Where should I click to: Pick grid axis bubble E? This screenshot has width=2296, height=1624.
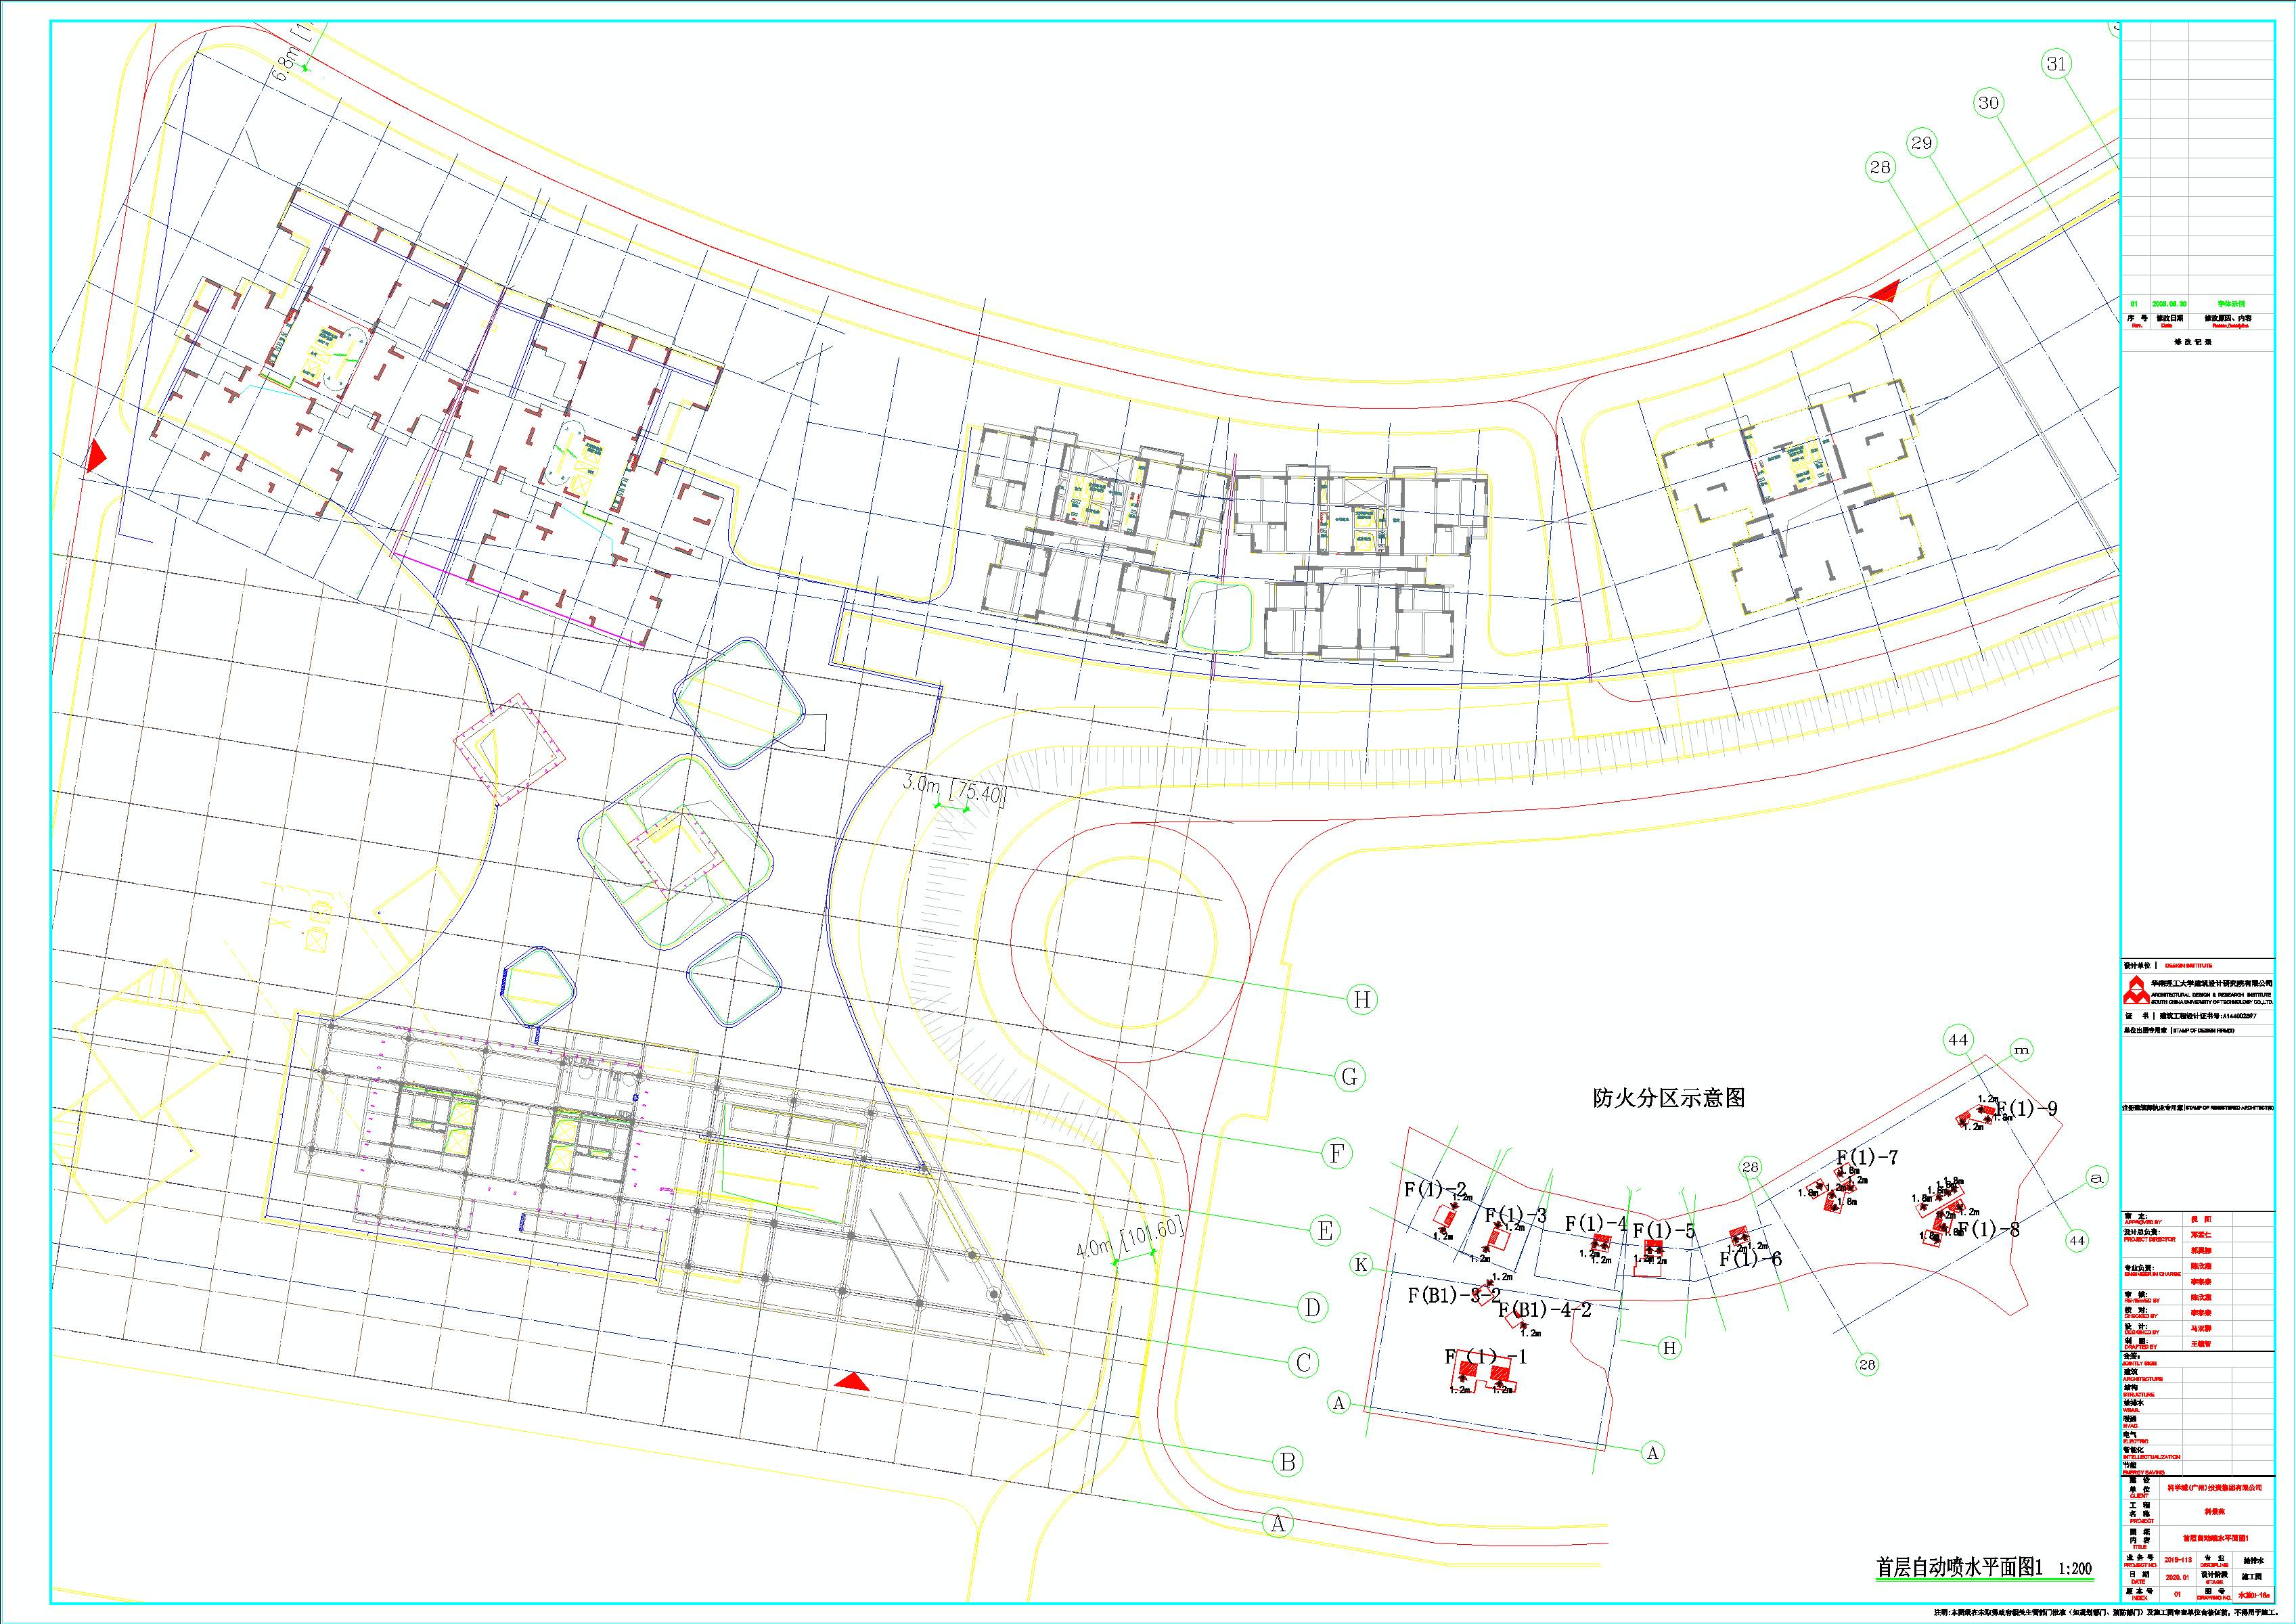(x=1325, y=1231)
